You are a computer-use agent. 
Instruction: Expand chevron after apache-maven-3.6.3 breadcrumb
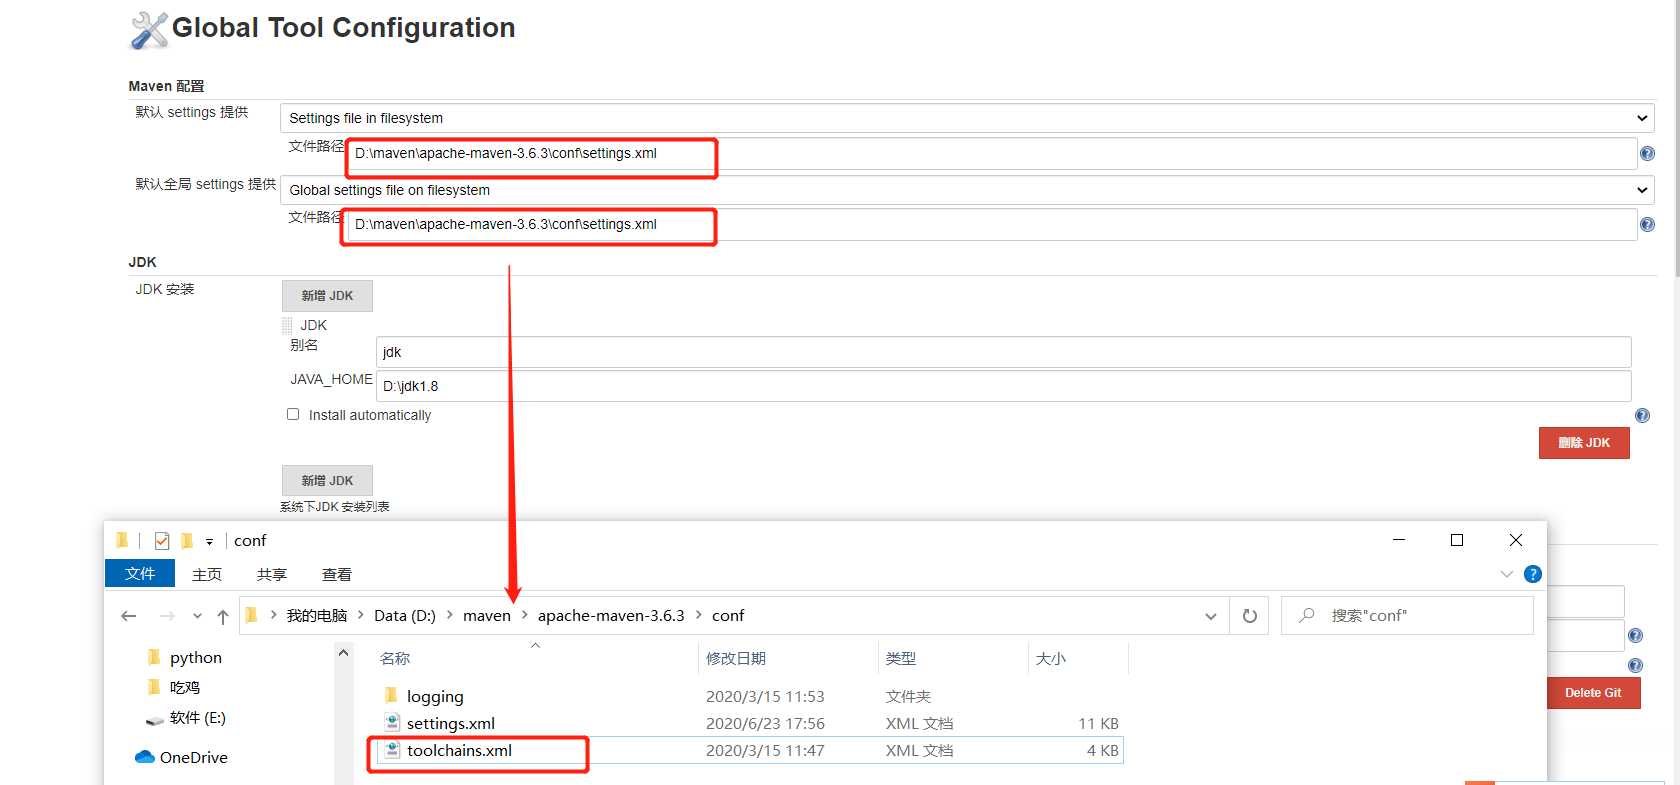pyautogui.click(x=698, y=615)
